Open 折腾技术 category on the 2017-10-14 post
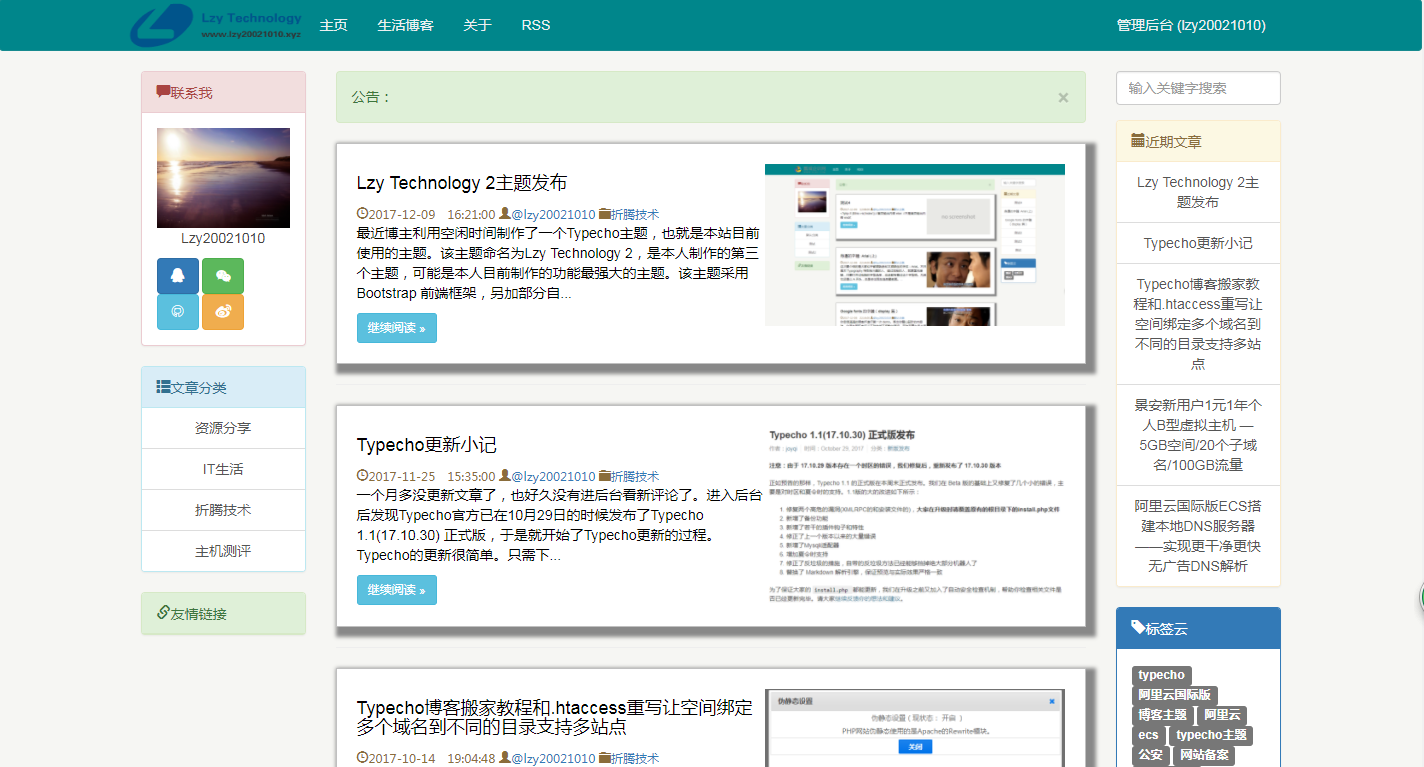Viewport: 1424px width, 767px height. pos(635,758)
